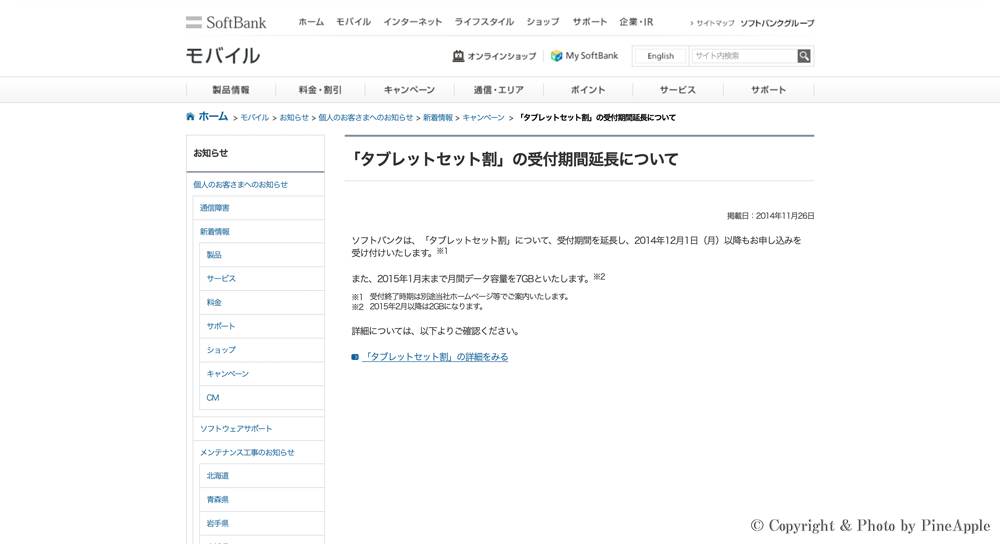This screenshot has width=1000, height=544.
Task: Click the search magnifier icon
Action: pyautogui.click(x=804, y=56)
